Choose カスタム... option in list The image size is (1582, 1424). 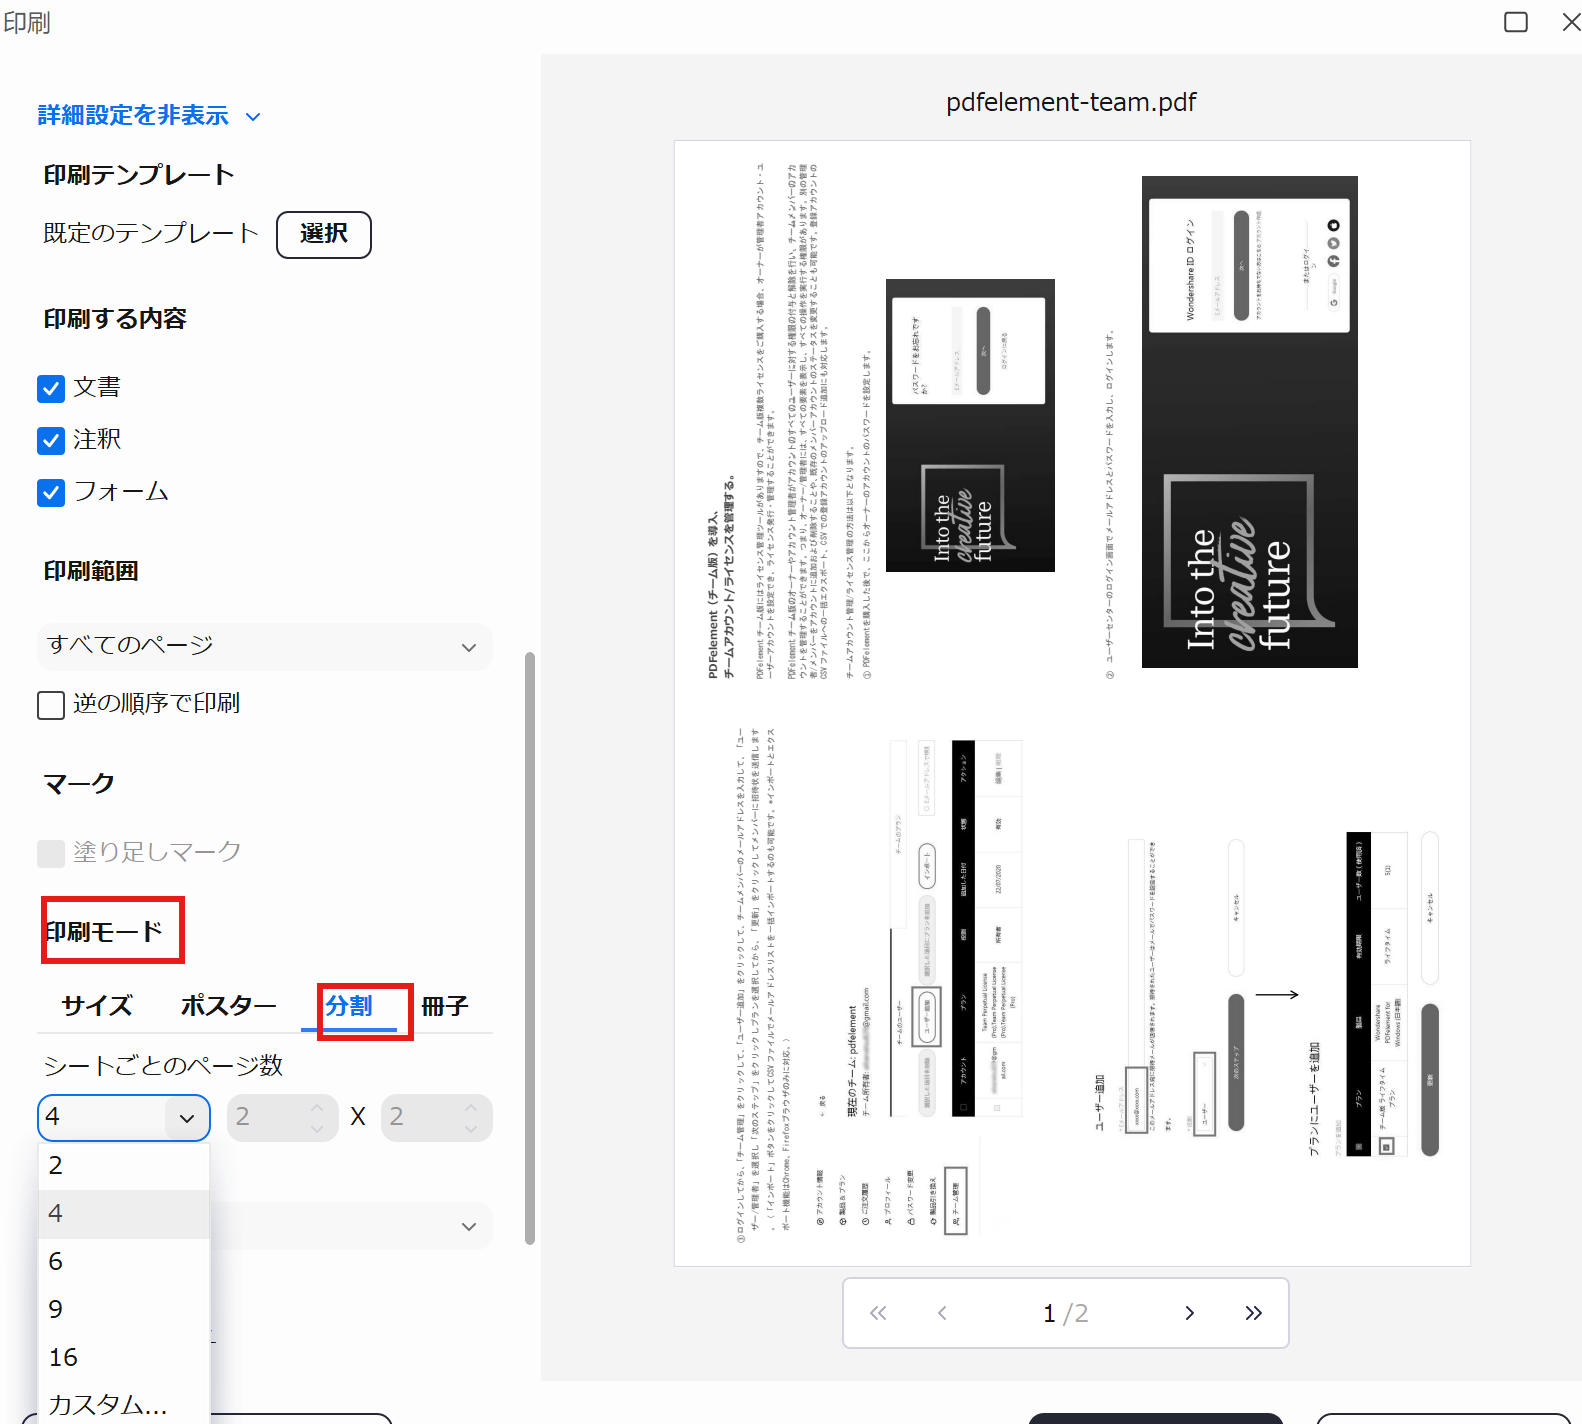pyautogui.click(x=124, y=1404)
